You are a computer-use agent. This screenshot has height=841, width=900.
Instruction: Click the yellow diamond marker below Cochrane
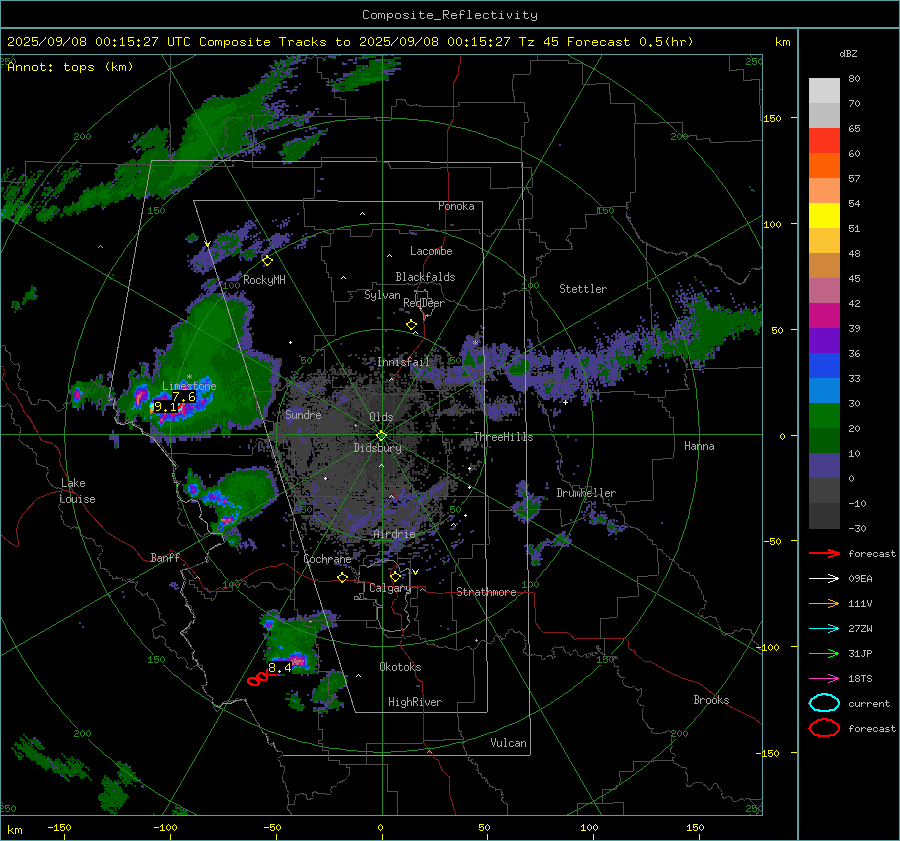coord(343,577)
